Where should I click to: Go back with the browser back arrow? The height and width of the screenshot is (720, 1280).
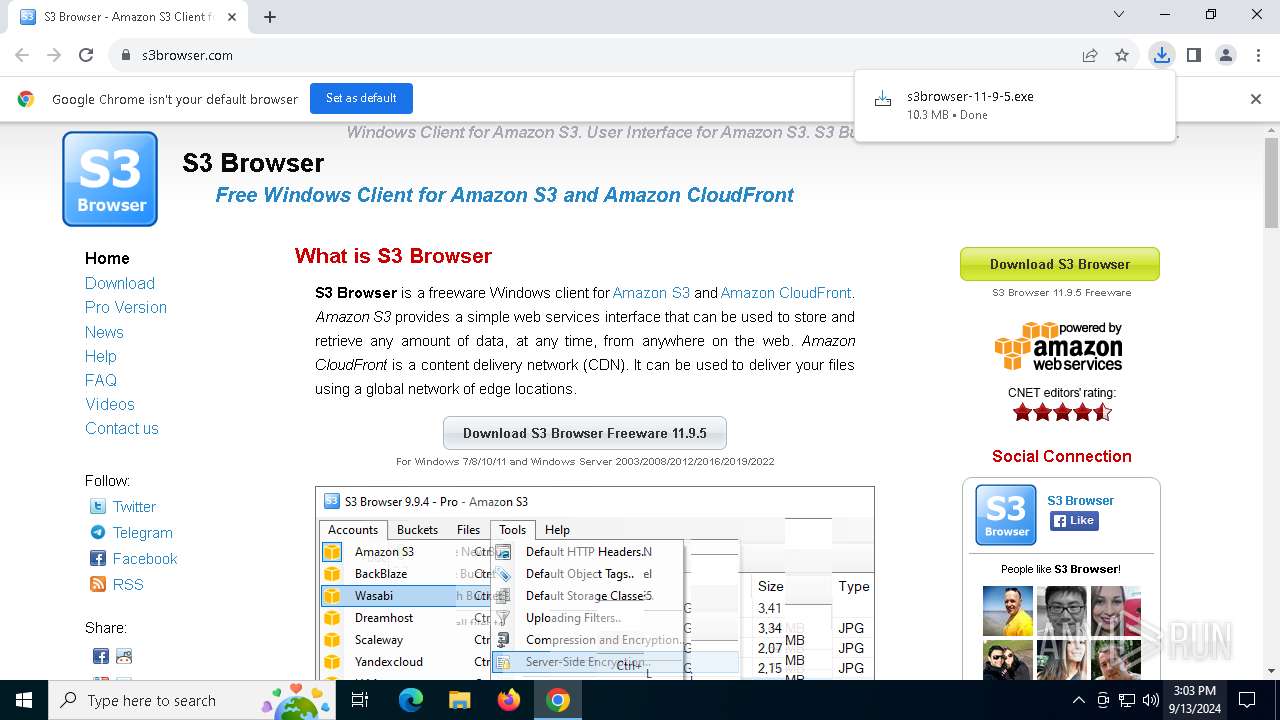click(x=22, y=55)
